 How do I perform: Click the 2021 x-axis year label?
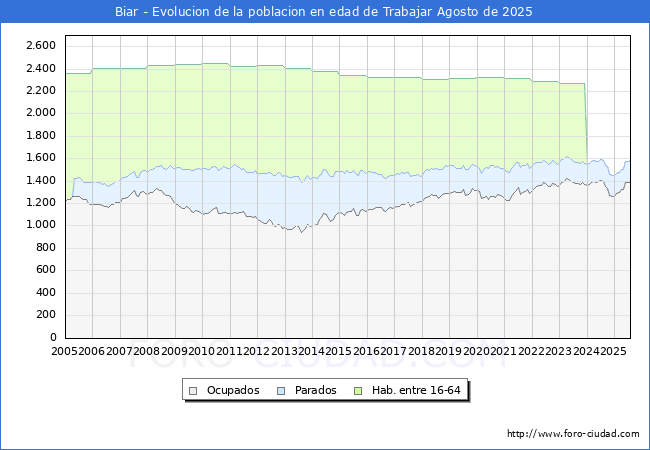coord(504,351)
